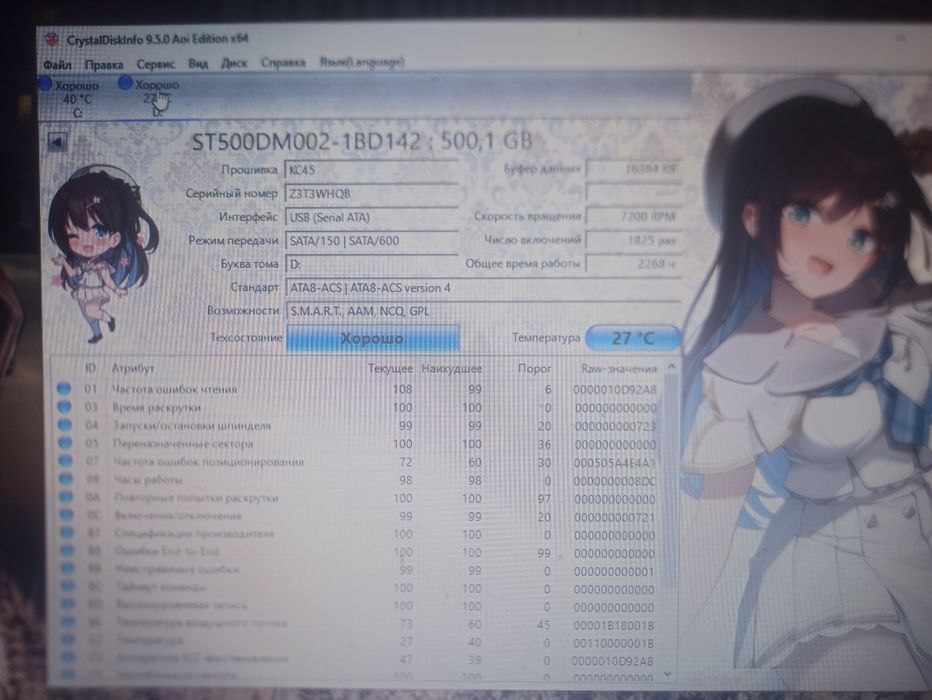Click the Атрибут column header

tap(133, 368)
